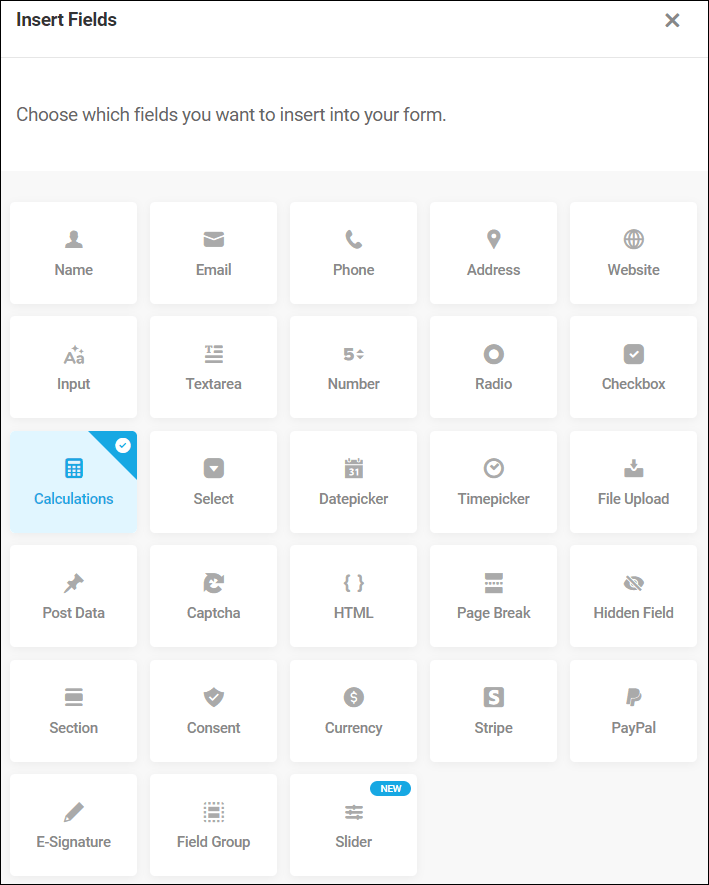Insert the Page Break field
The image size is (709, 885).
(493, 596)
